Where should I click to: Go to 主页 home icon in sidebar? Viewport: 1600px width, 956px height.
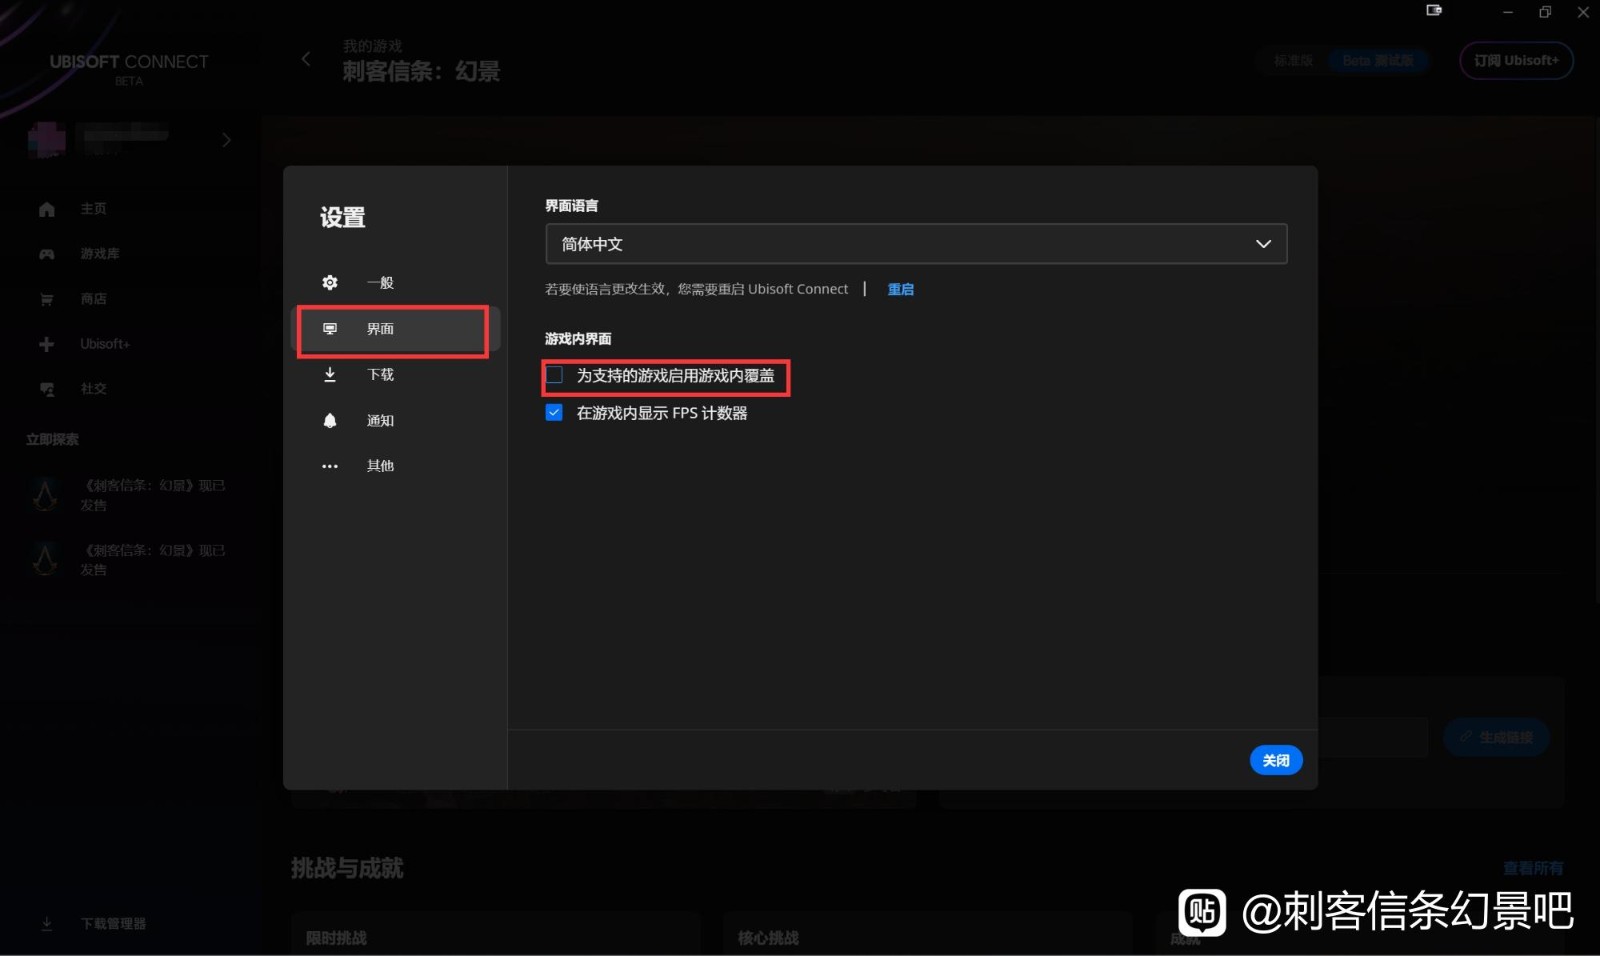[47, 209]
